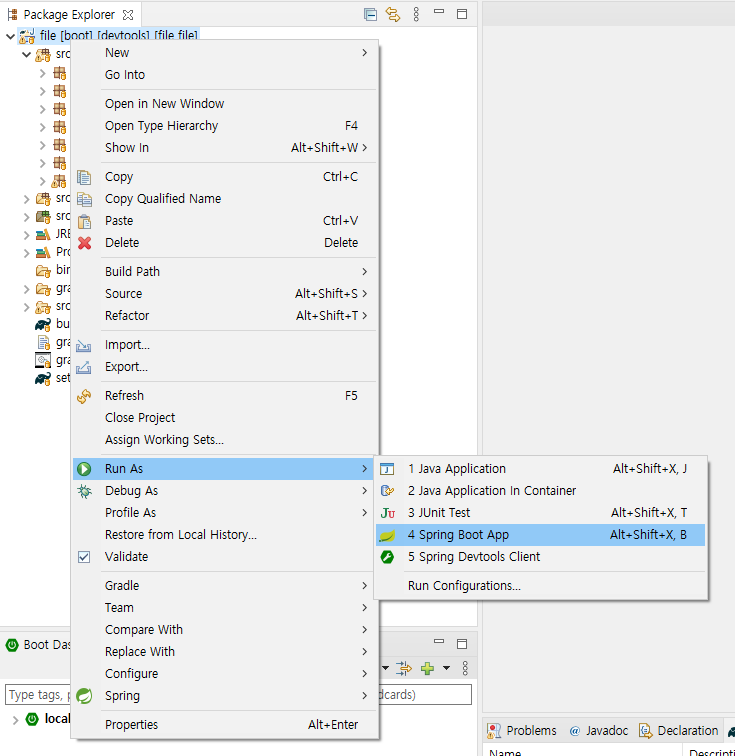Expand the gradle folder node

coord(27,289)
